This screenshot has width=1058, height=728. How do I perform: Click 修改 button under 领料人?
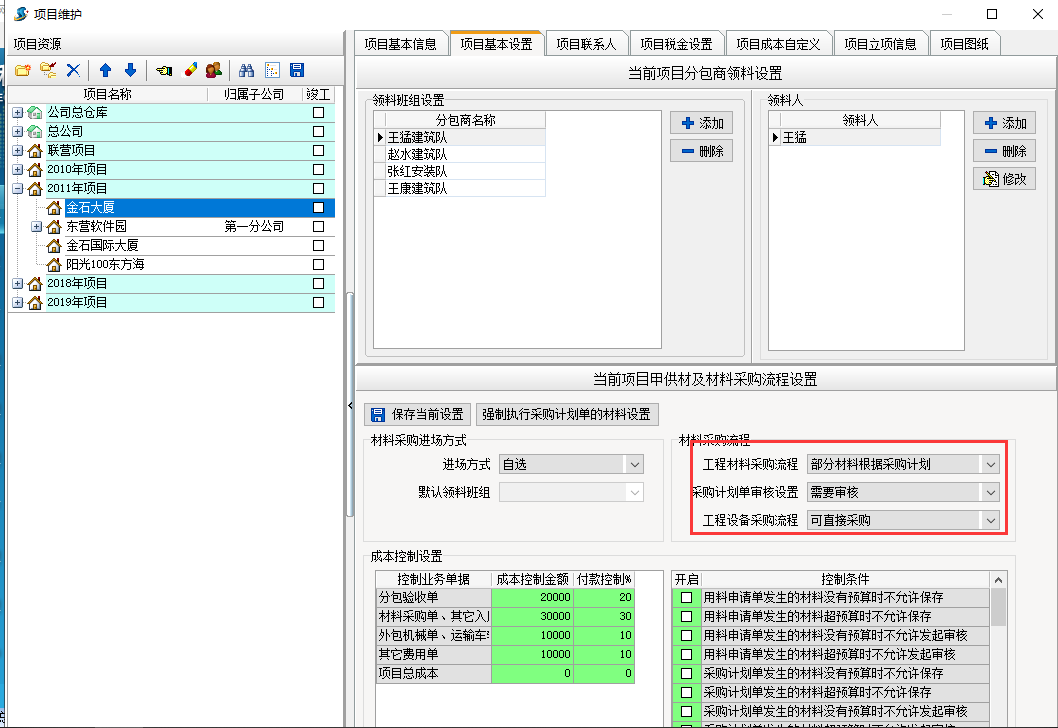click(1004, 179)
